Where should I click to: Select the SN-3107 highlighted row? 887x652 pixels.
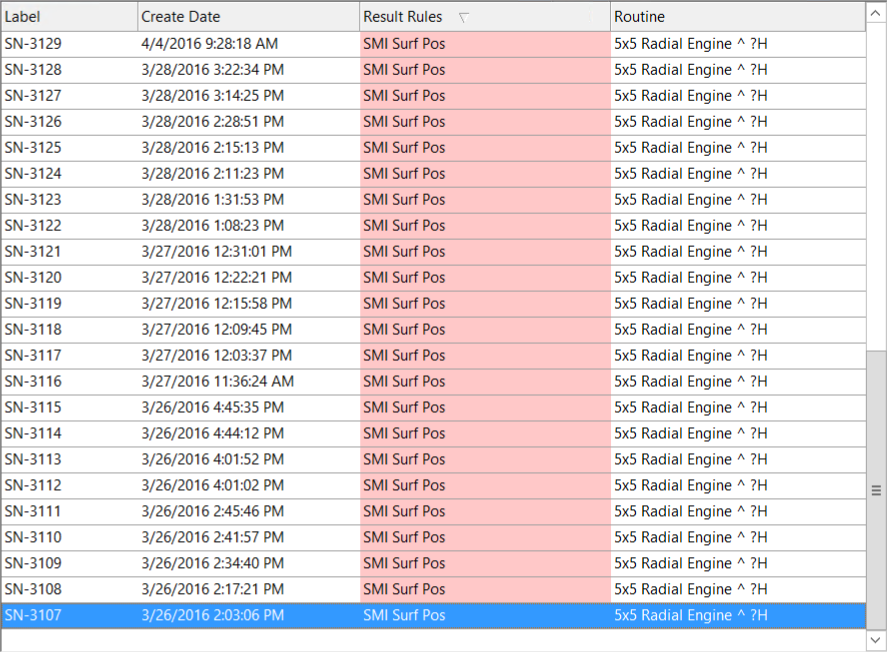(33, 616)
